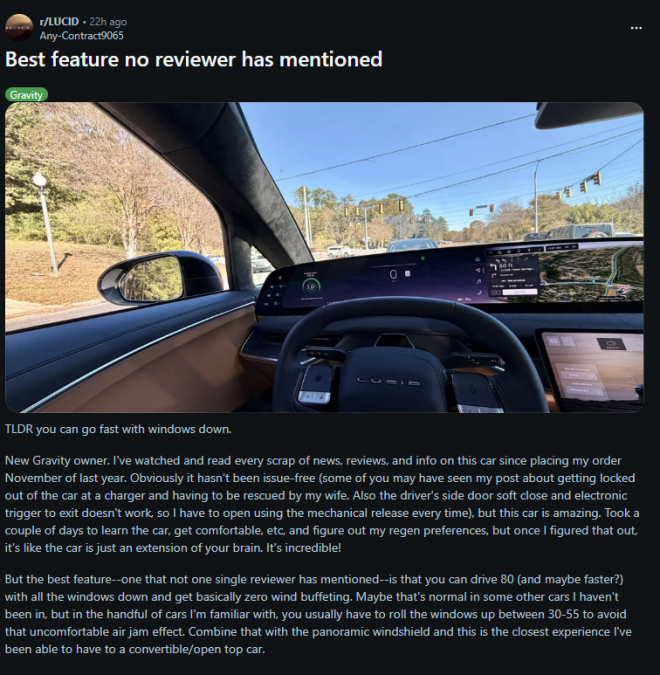
Task: Filter by the green Gravity flair
Action: click(26, 95)
